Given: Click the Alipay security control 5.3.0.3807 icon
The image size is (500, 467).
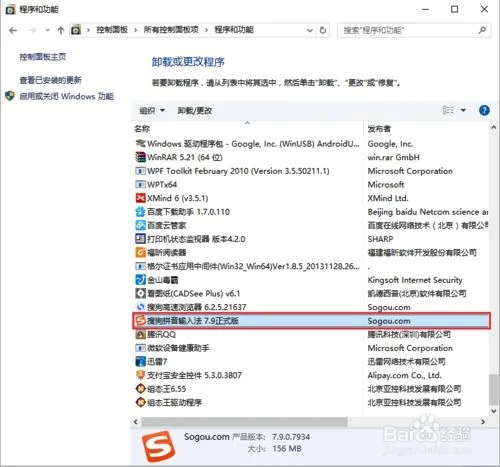Looking at the screenshot, I should click(x=140, y=375).
